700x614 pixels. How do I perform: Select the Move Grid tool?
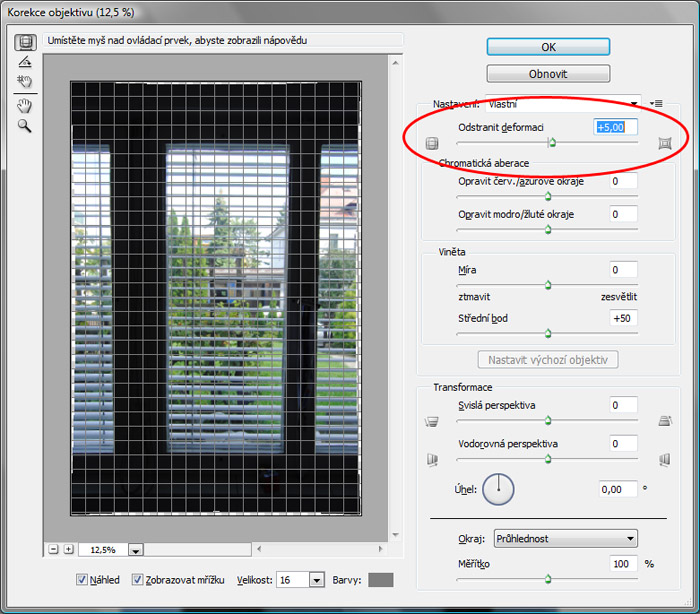point(24,82)
